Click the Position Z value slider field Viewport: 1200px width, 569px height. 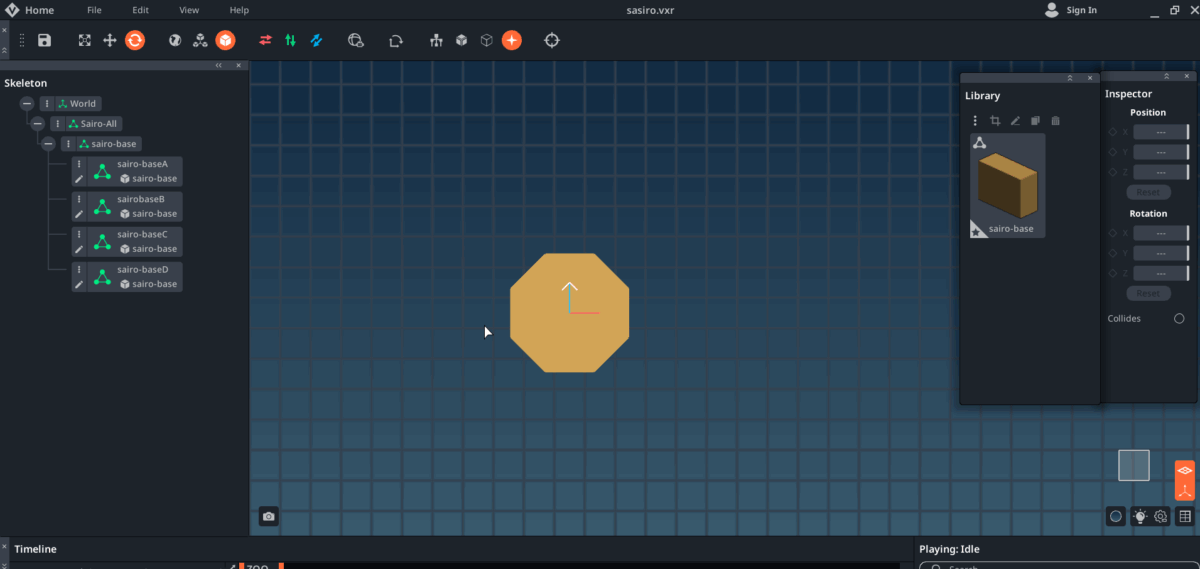[x=1161, y=172]
